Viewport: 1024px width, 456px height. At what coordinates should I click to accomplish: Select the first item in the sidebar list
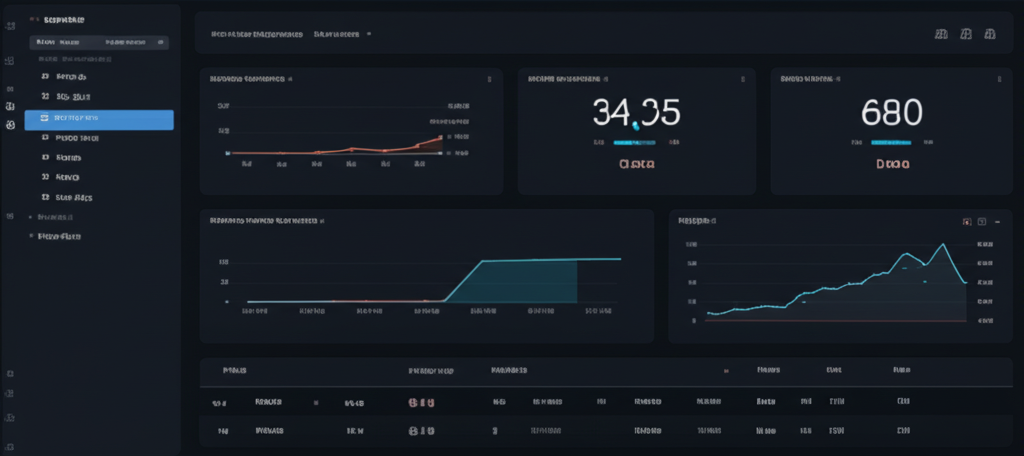click(70, 76)
